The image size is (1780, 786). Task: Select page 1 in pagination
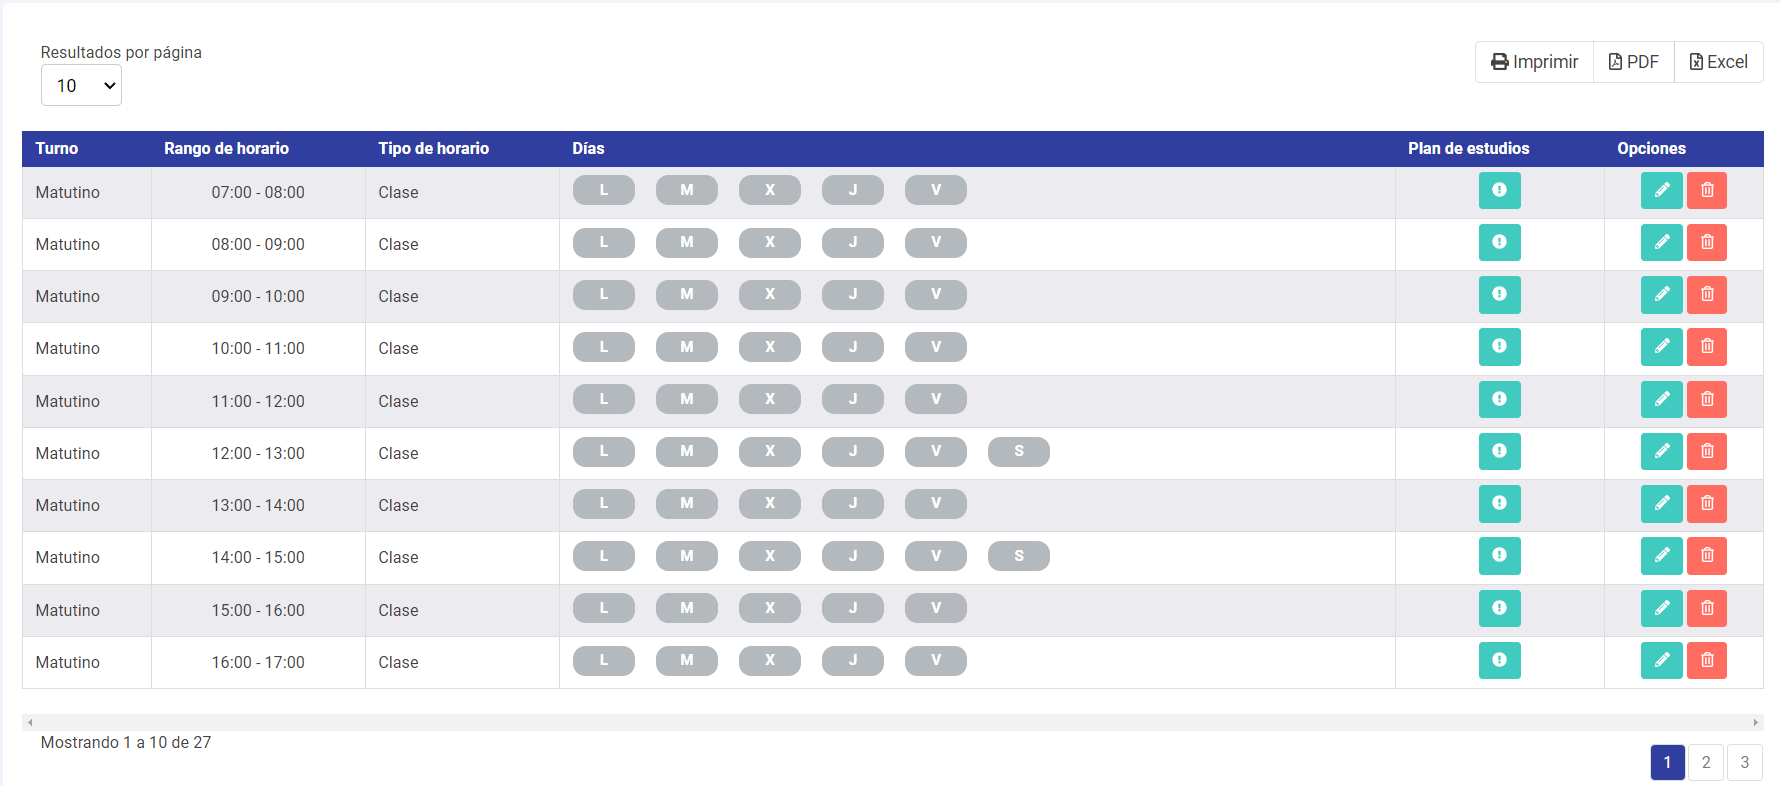(1667, 762)
